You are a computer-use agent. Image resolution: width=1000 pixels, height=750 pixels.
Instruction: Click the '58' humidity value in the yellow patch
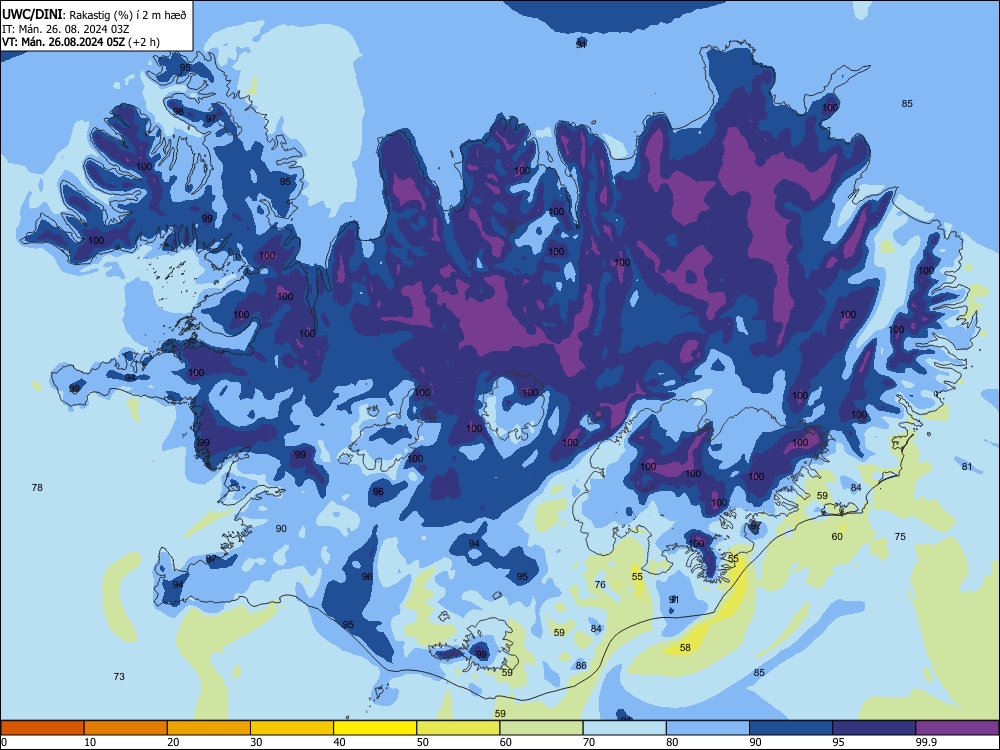click(685, 647)
